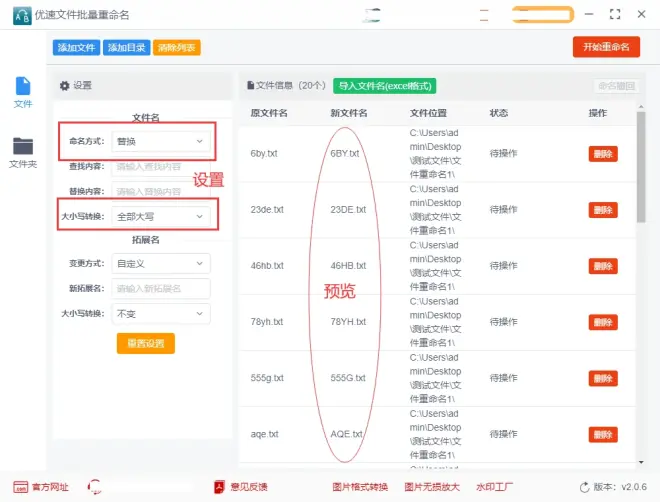Click the 设置 gear icon
Screen dimensions: 660x502
[65, 86]
